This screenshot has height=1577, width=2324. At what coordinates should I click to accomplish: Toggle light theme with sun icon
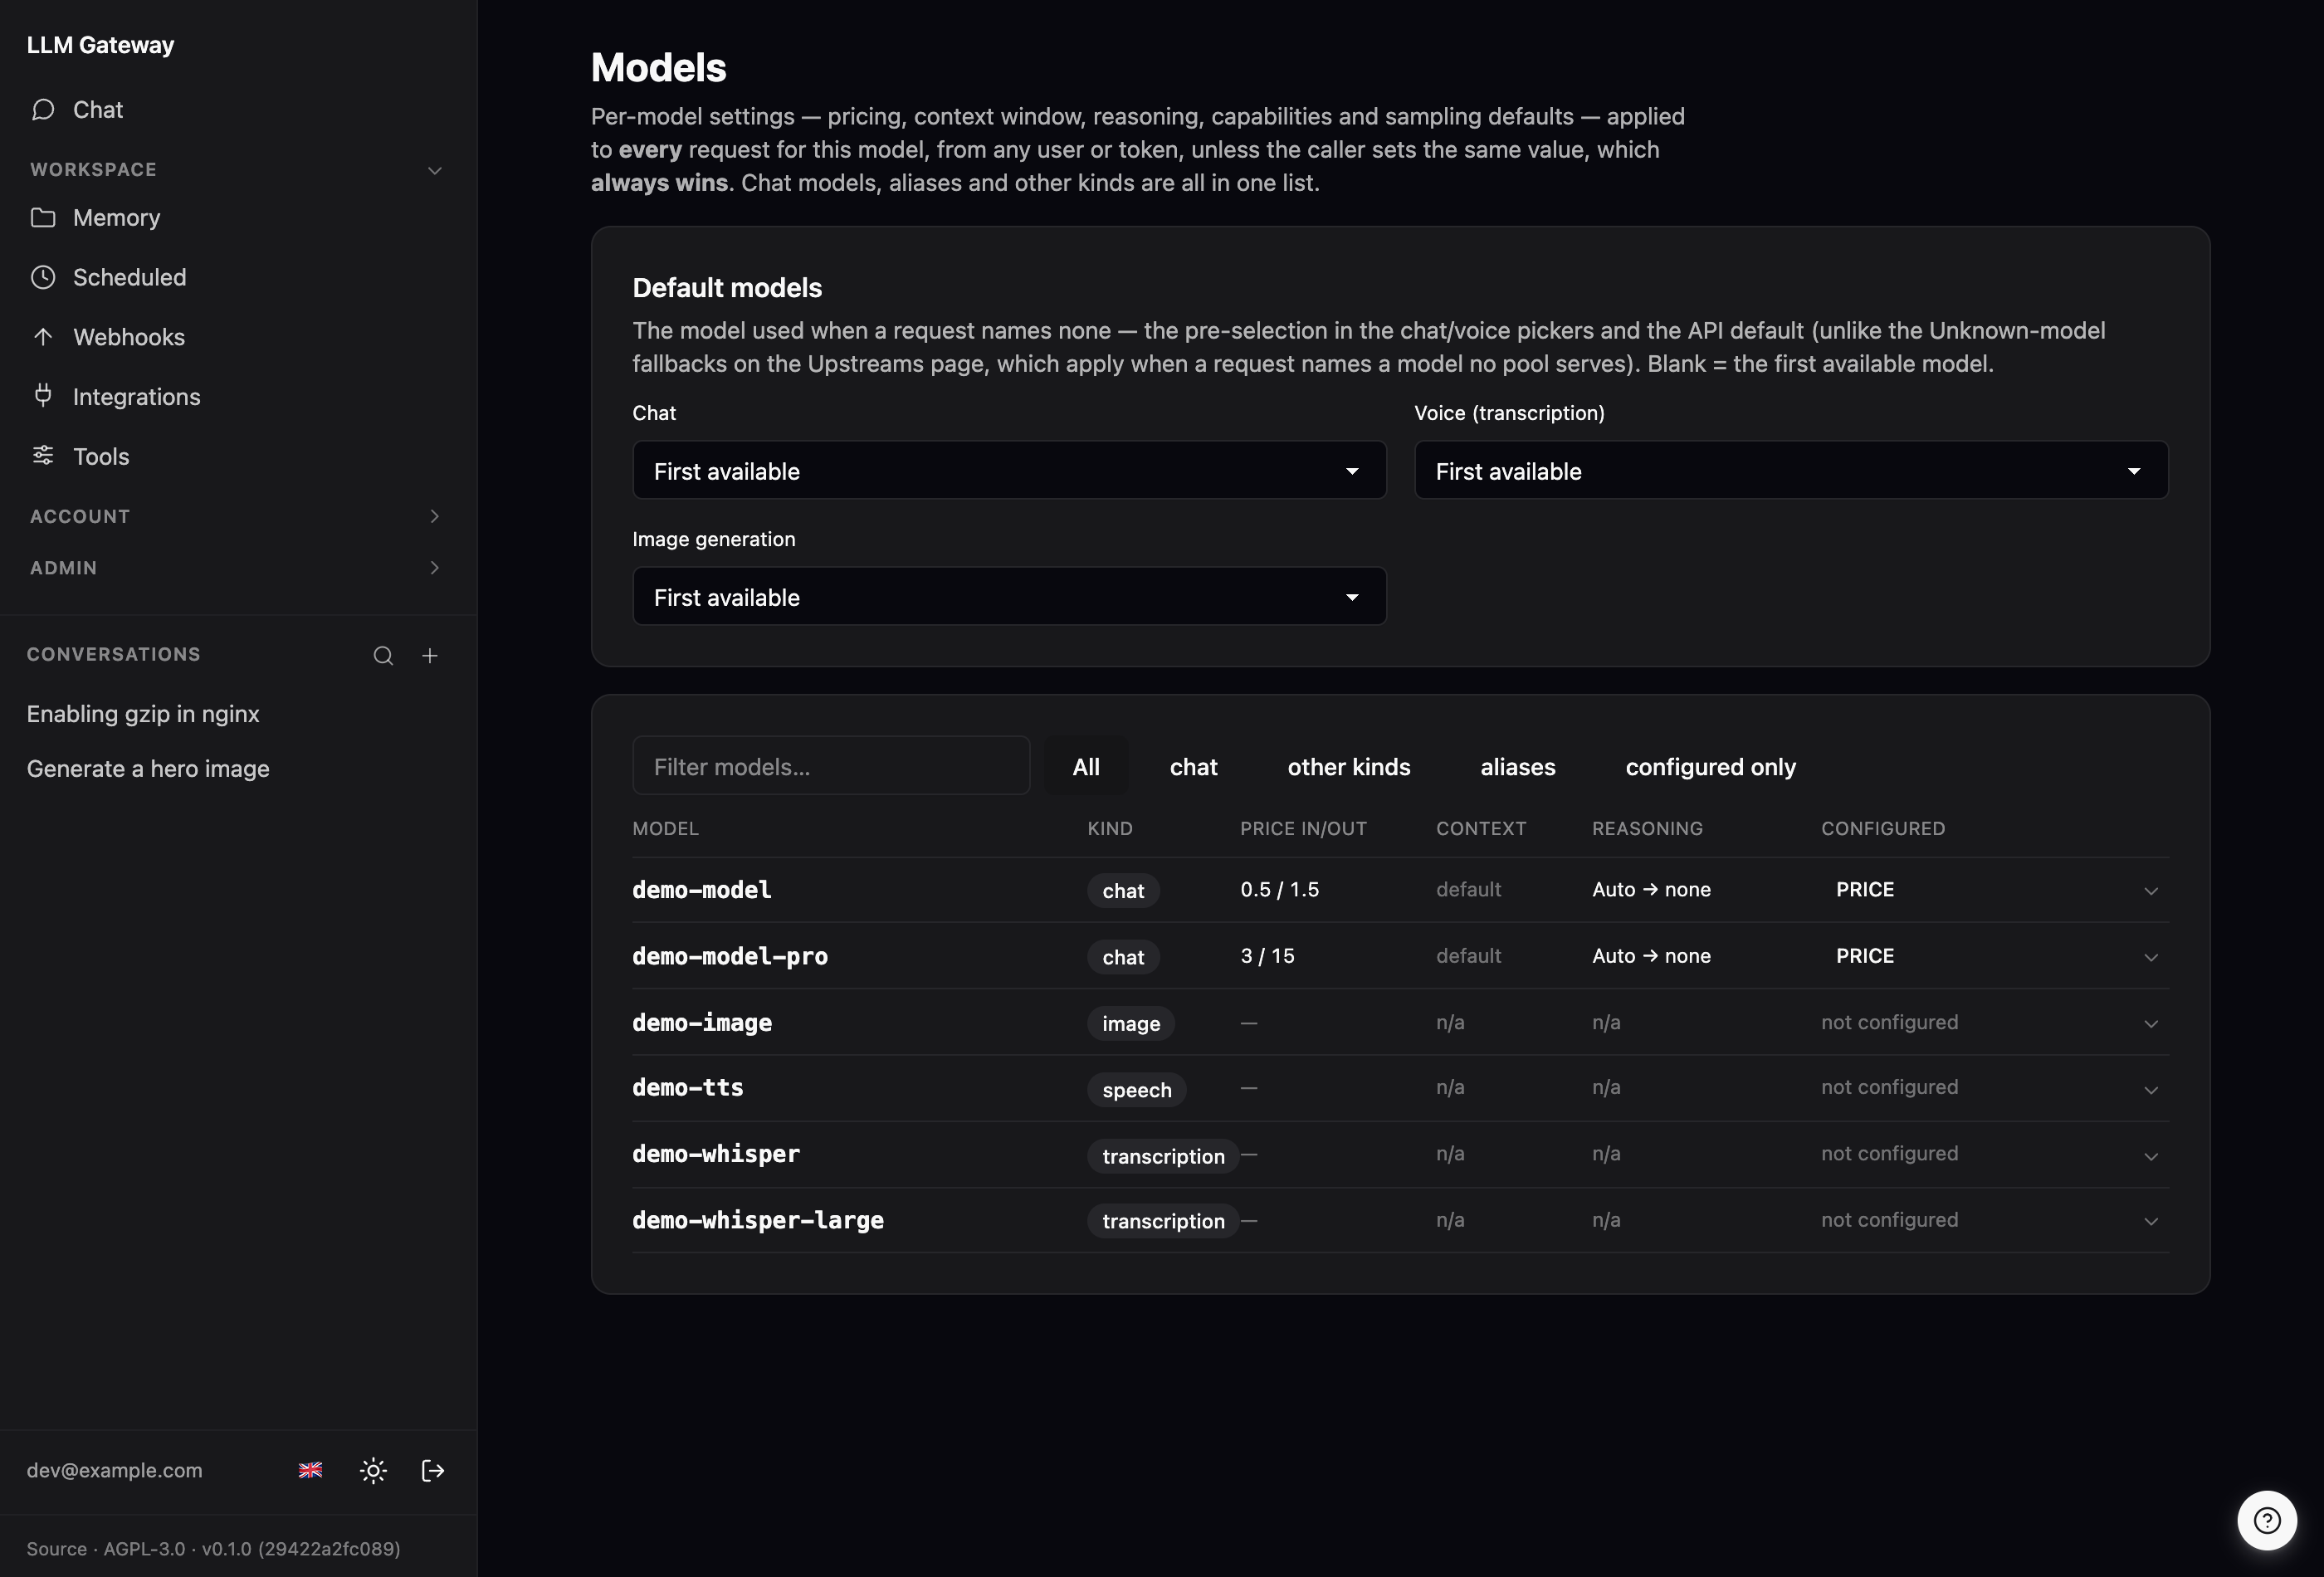373,1470
